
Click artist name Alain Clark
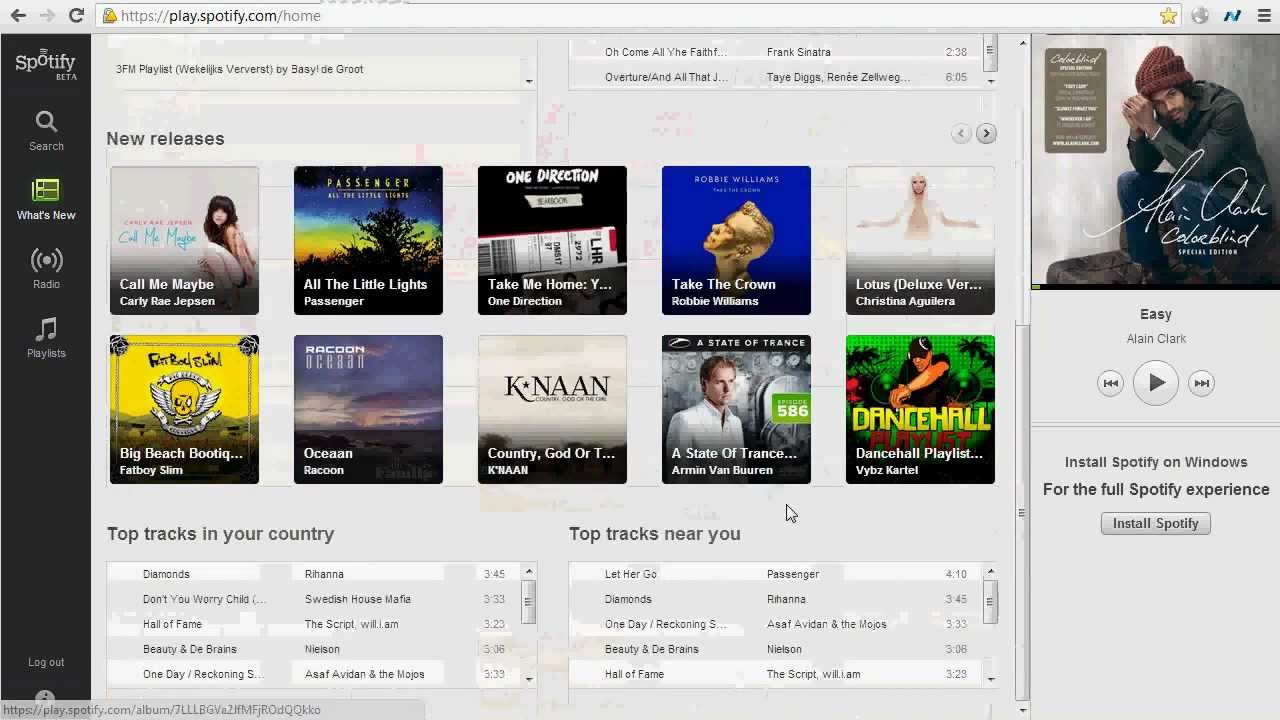pyautogui.click(x=1156, y=338)
